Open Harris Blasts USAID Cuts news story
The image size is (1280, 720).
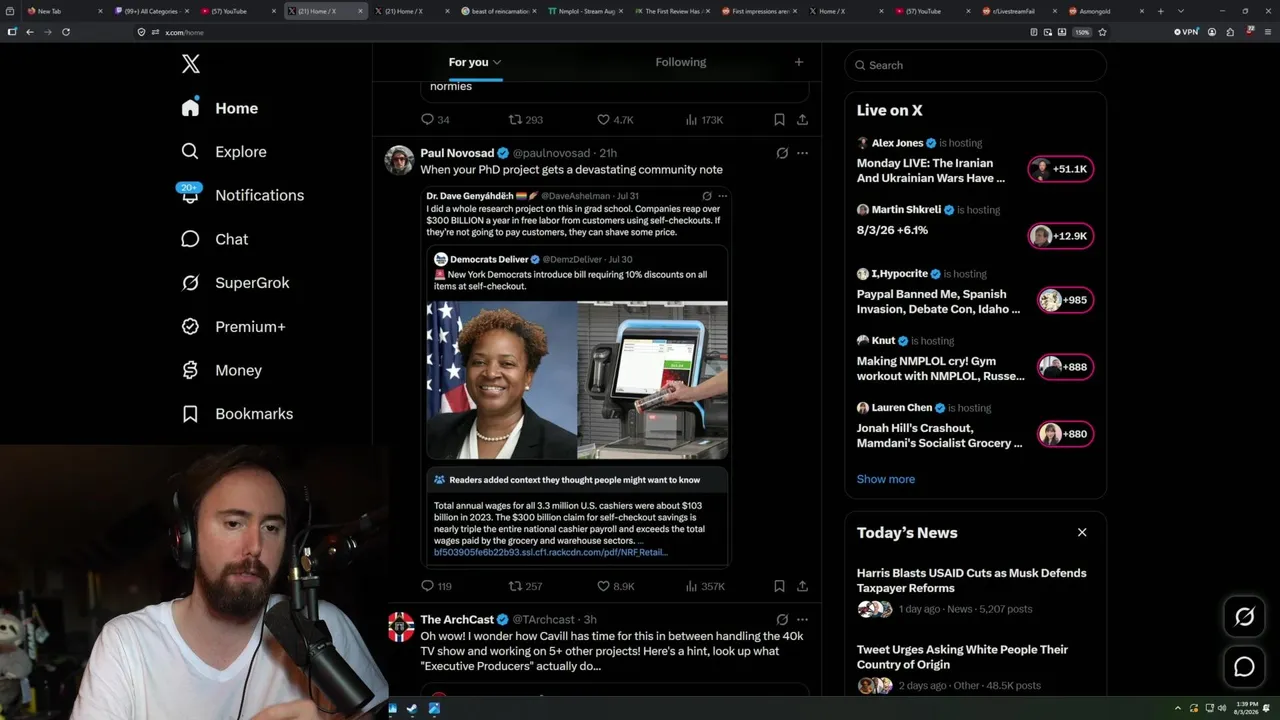[971, 580]
